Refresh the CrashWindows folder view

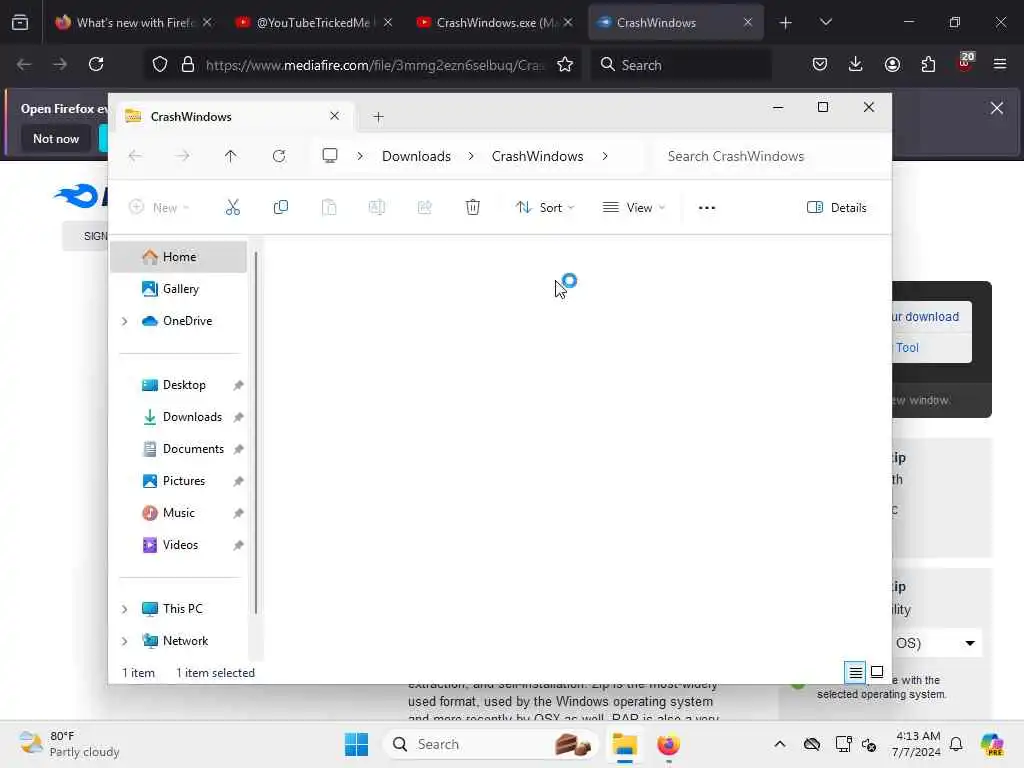click(x=279, y=156)
